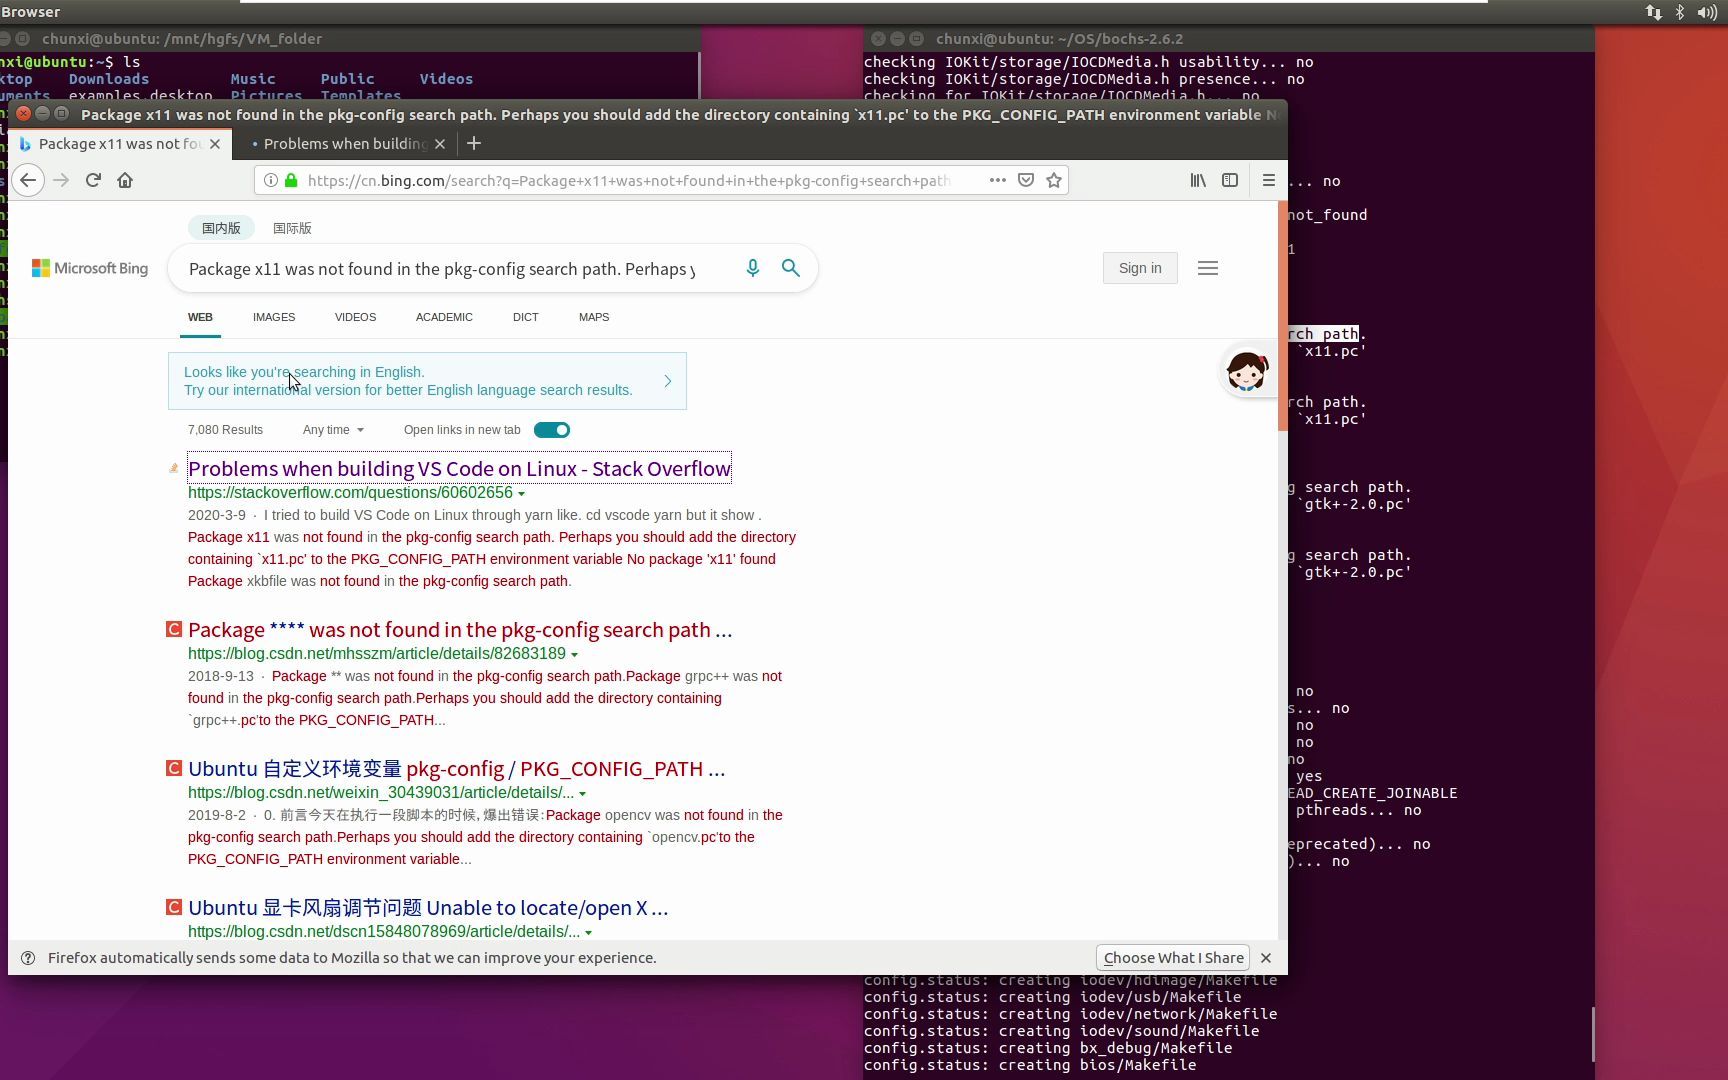
Task: Save page to Pocket icon
Action: coord(1026,181)
